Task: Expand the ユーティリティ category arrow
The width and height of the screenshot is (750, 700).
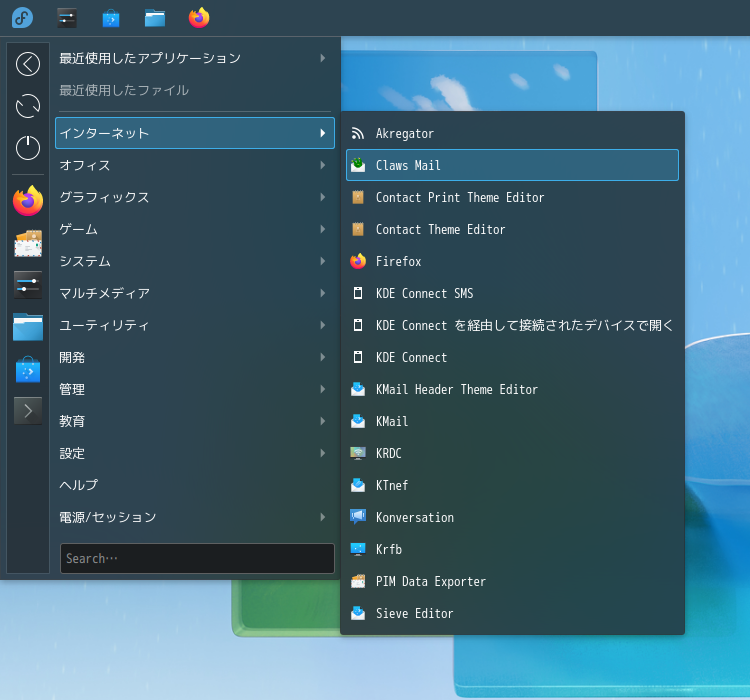Action: click(x=323, y=325)
